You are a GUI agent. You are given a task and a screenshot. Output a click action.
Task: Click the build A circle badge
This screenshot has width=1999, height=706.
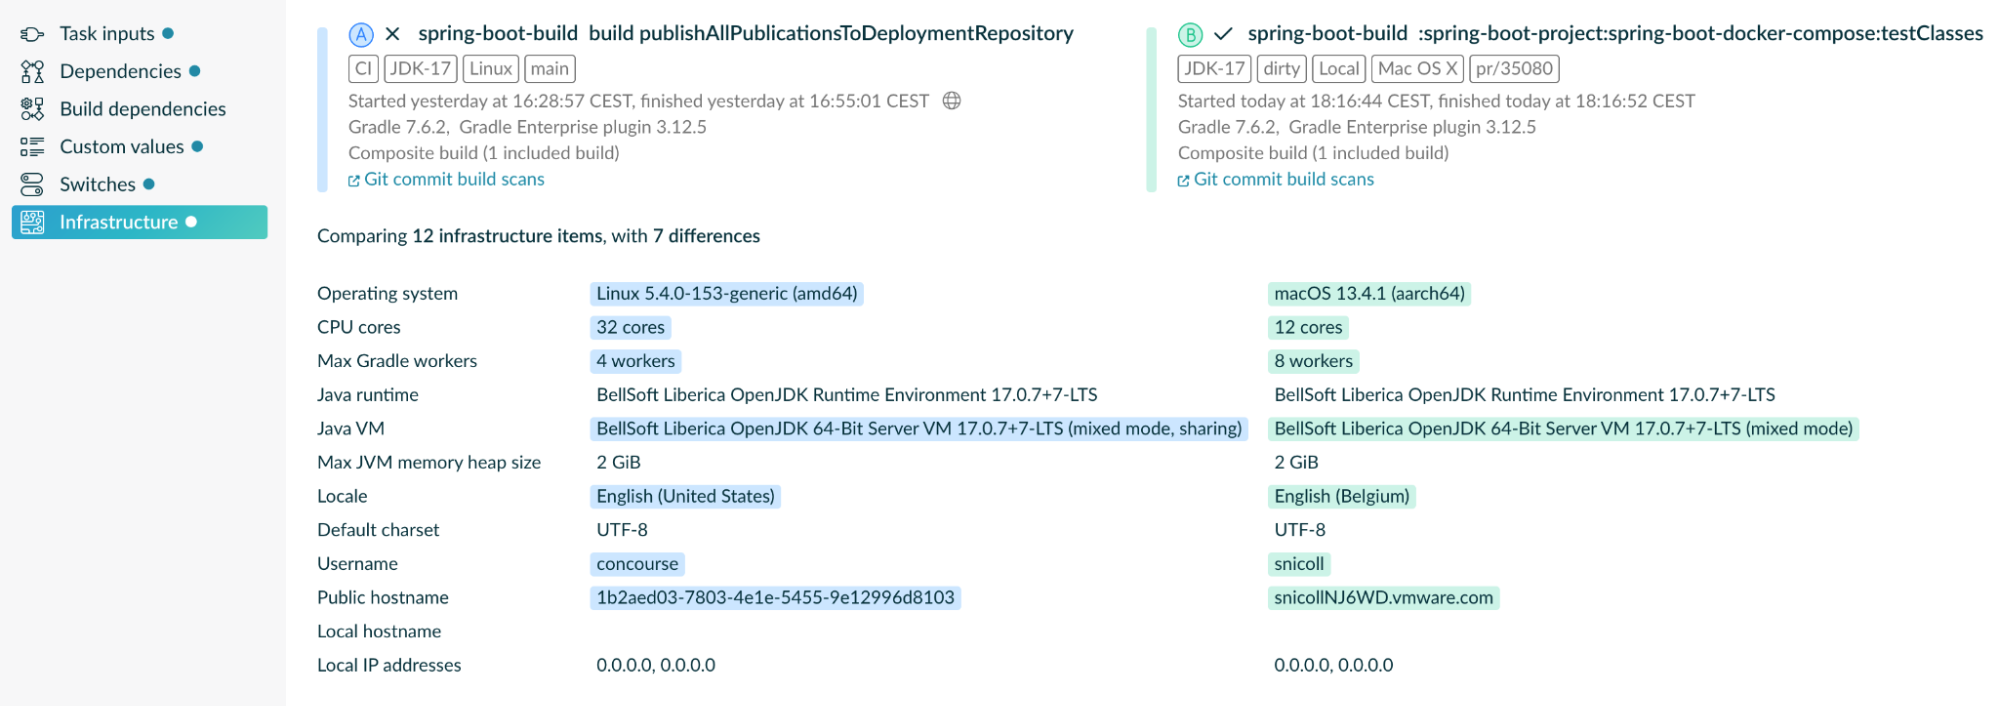point(360,35)
